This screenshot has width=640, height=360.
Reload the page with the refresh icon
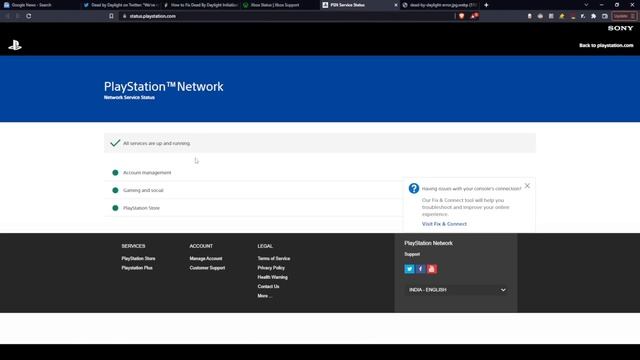coord(29,16)
